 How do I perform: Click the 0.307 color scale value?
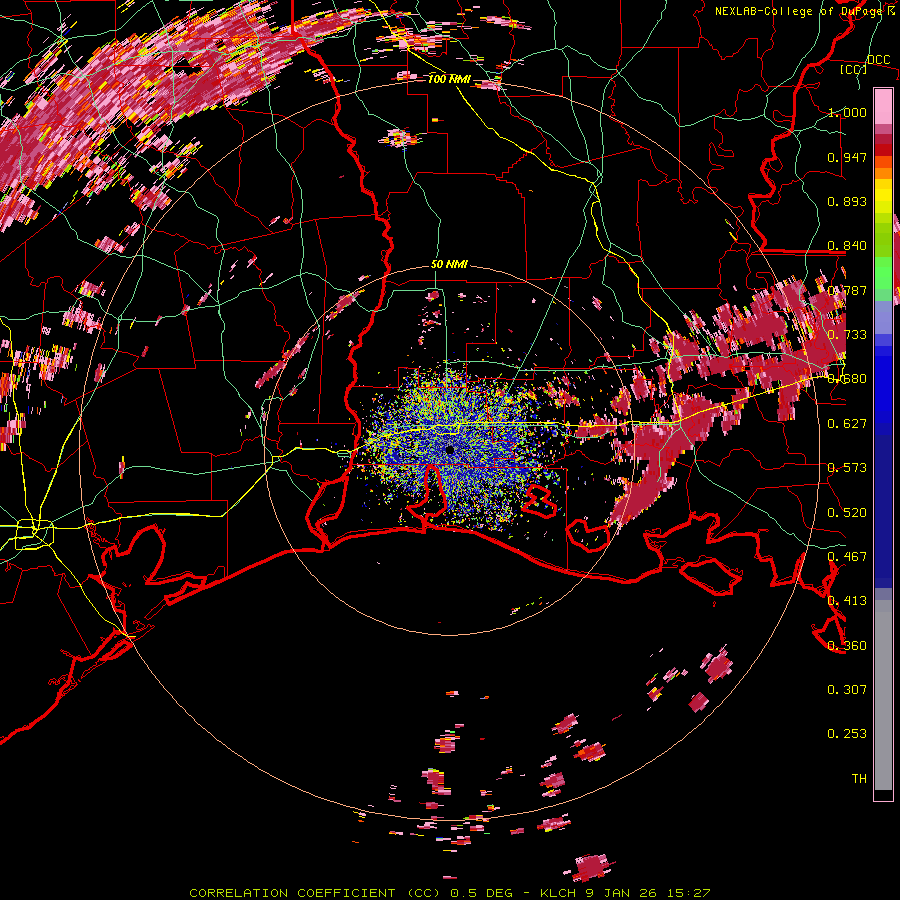847,690
